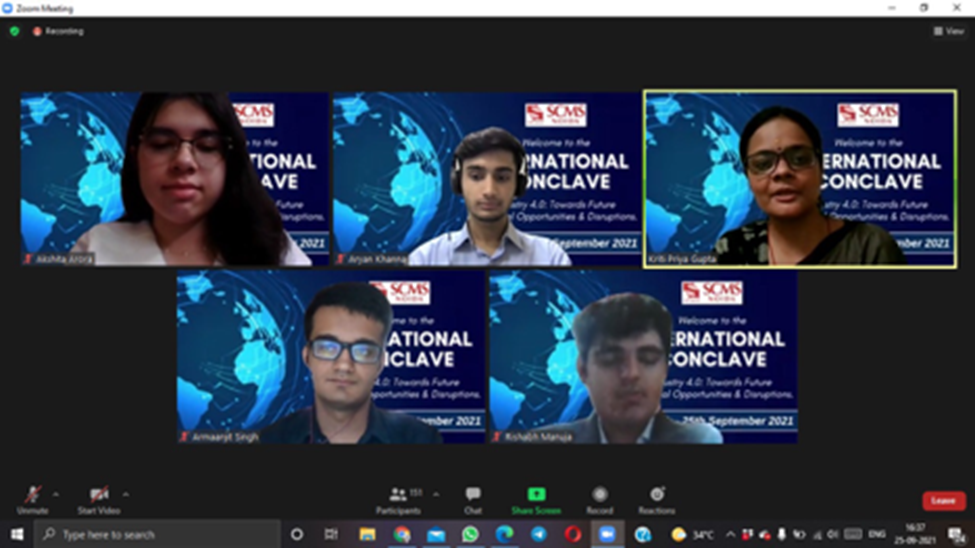Select Kriti Priya Gupta's video tile
975x548 pixels.
click(x=799, y=179)
